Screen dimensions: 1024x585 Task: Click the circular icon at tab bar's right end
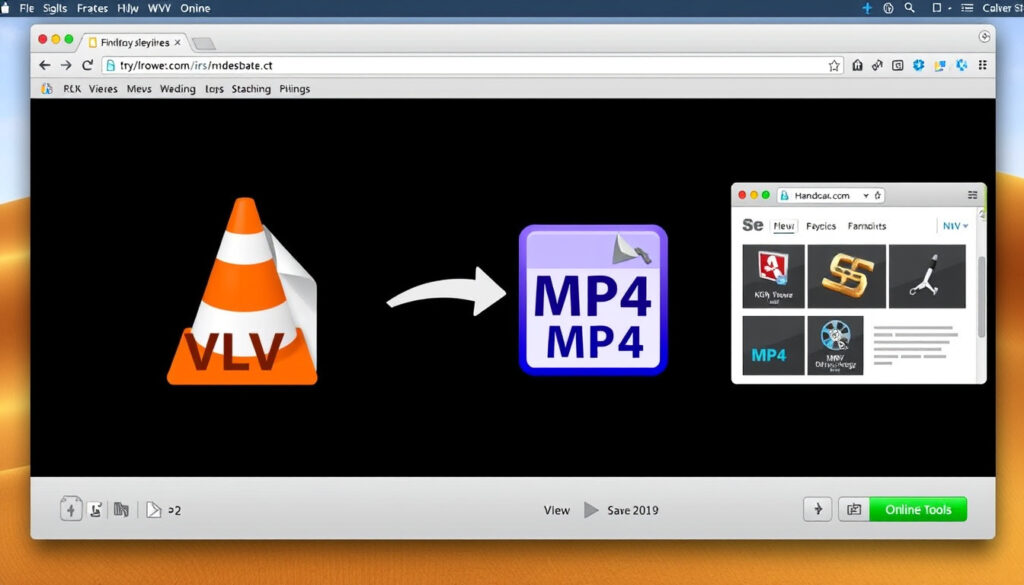(984, 37)
